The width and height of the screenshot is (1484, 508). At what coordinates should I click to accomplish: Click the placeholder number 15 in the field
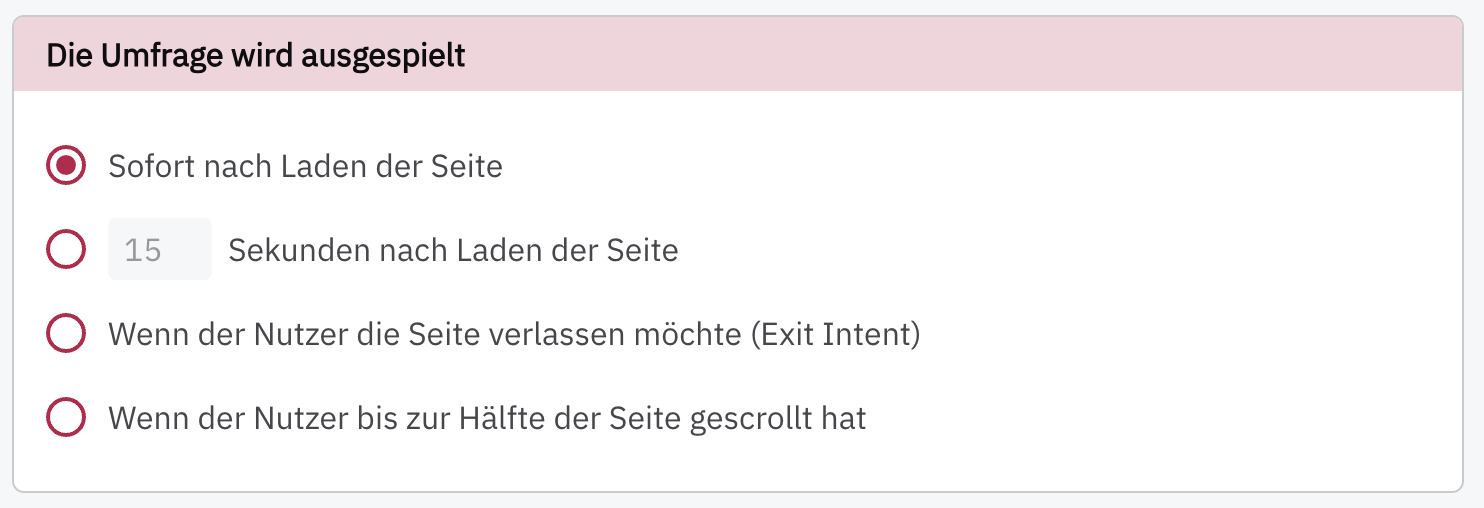tap(143, 250)
